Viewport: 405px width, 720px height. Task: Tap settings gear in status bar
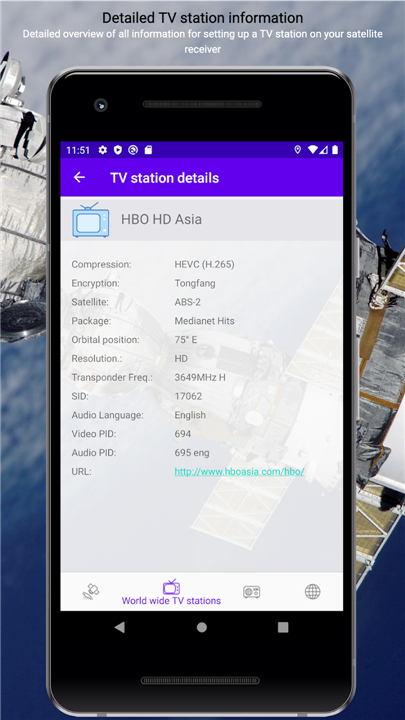pos(103,150)
